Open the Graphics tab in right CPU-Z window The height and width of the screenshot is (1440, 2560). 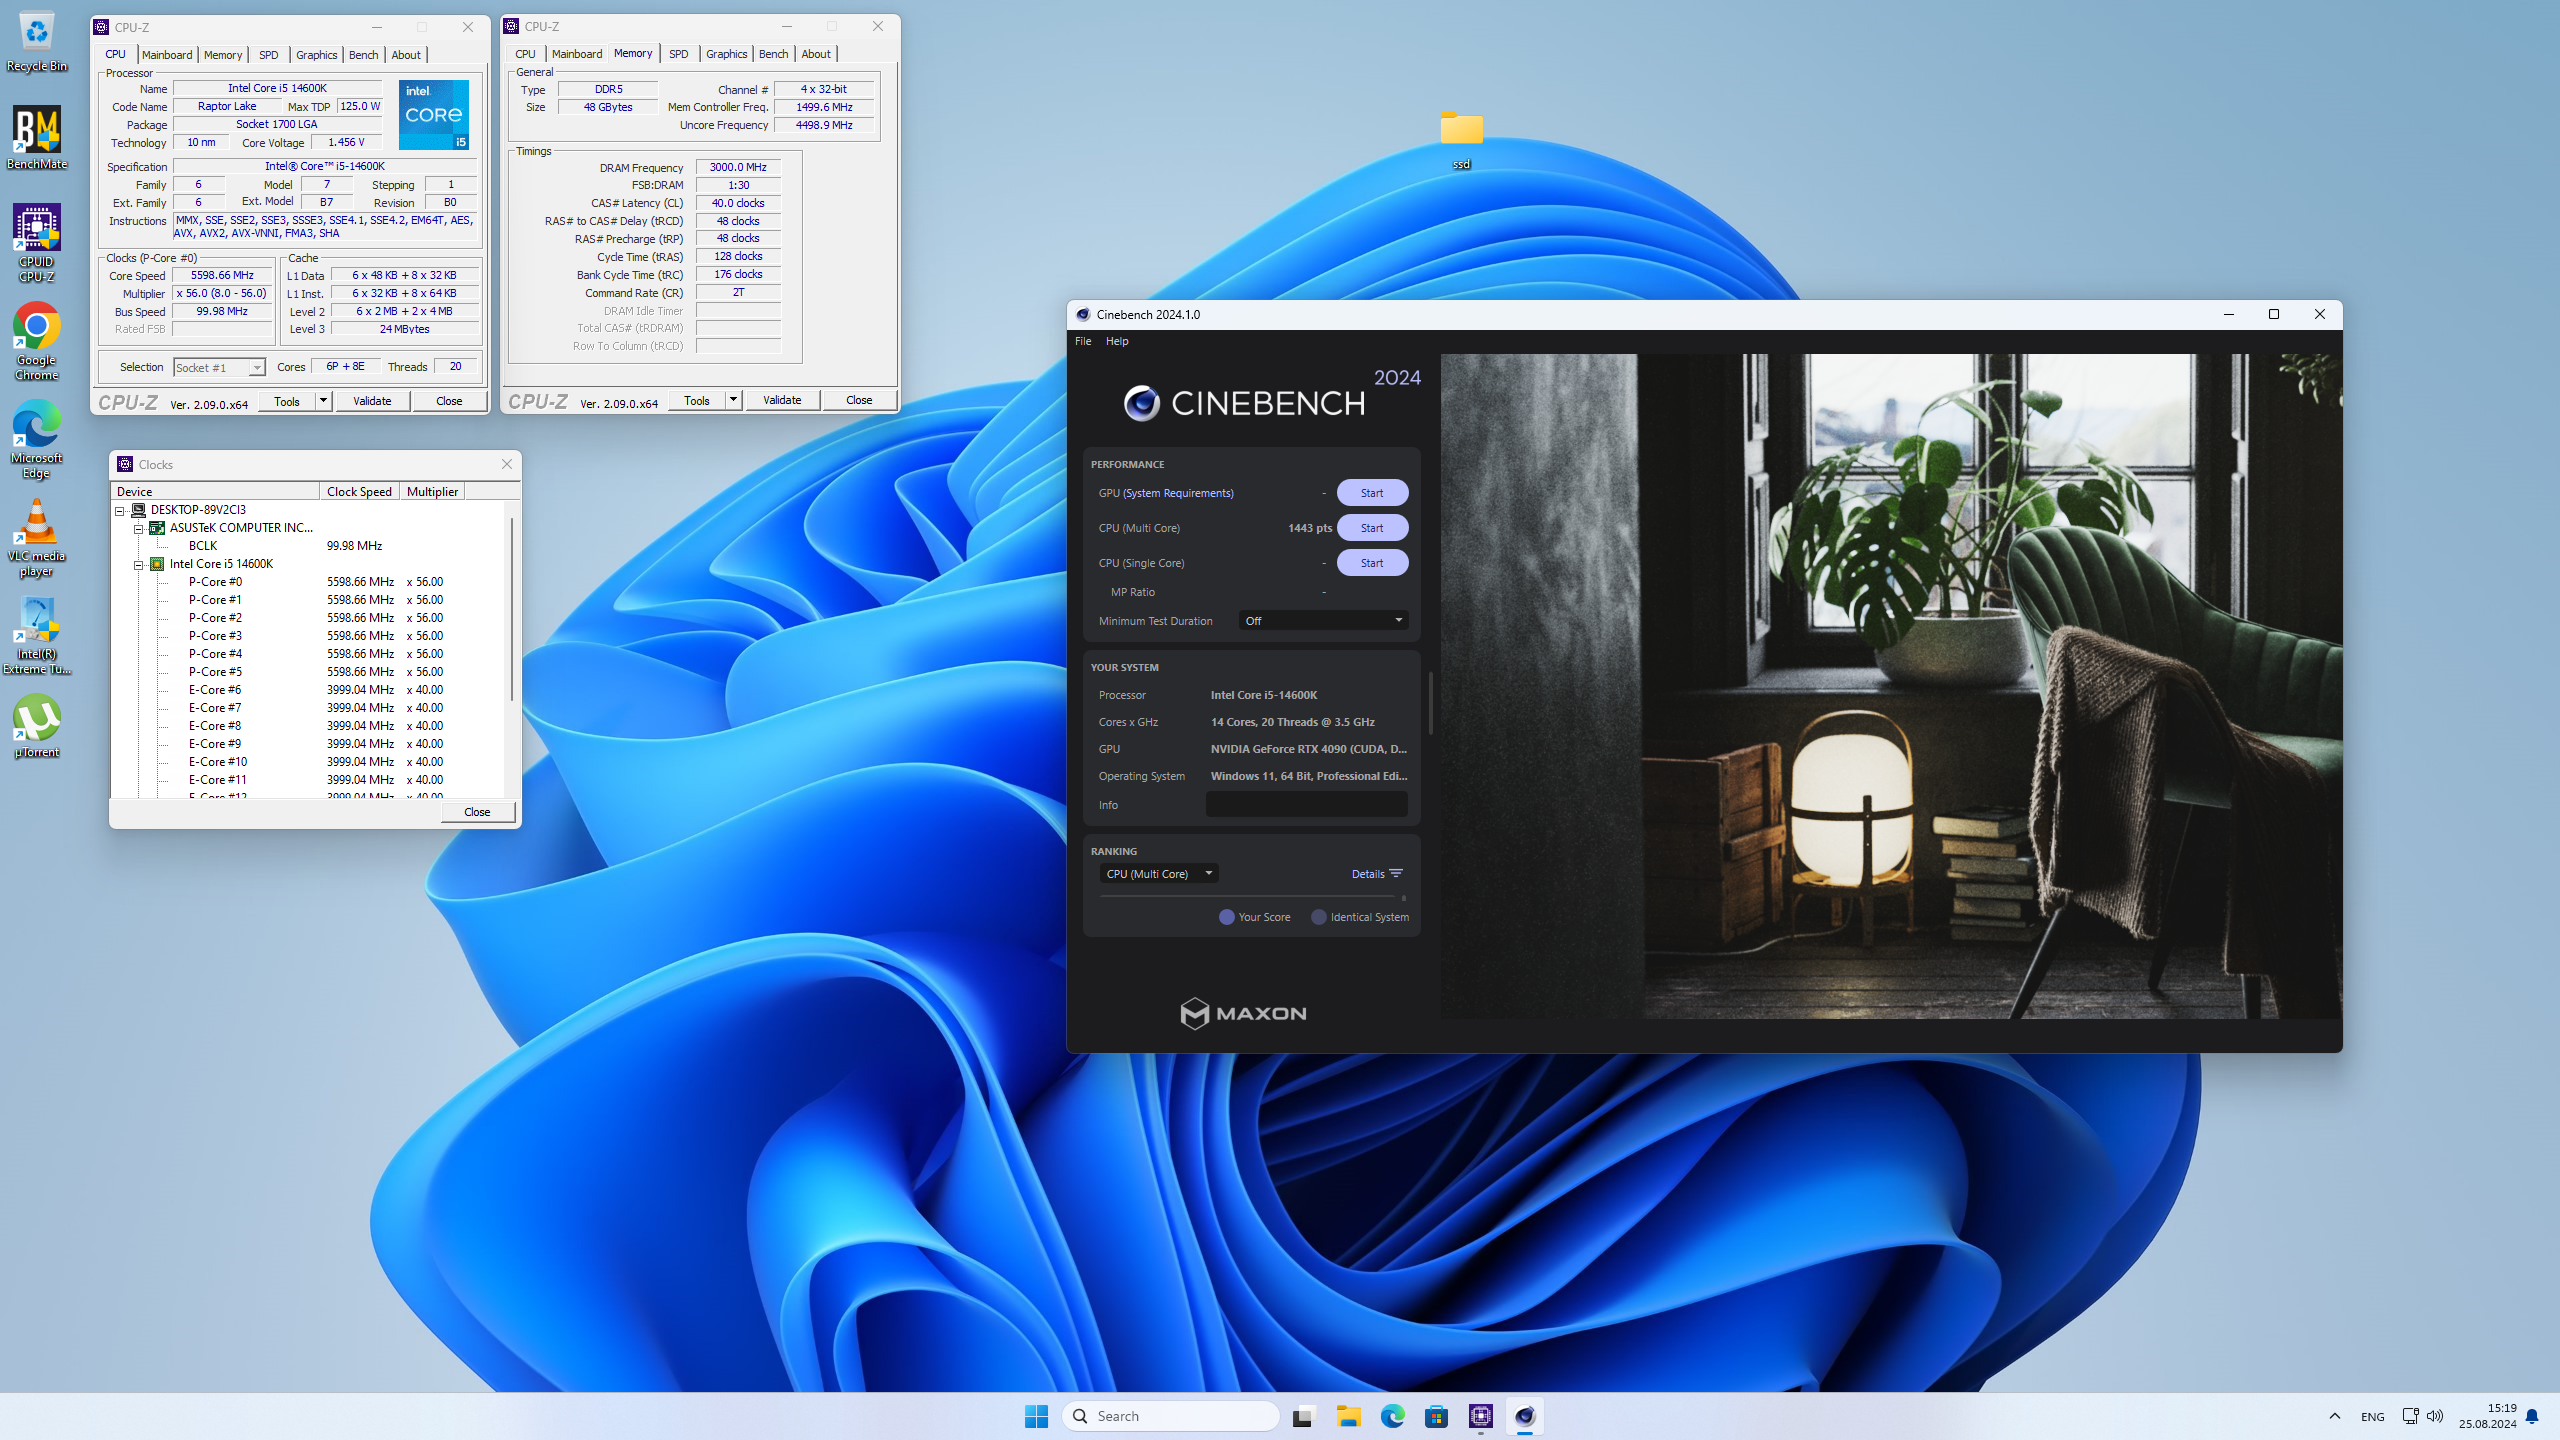coord(726,54)
